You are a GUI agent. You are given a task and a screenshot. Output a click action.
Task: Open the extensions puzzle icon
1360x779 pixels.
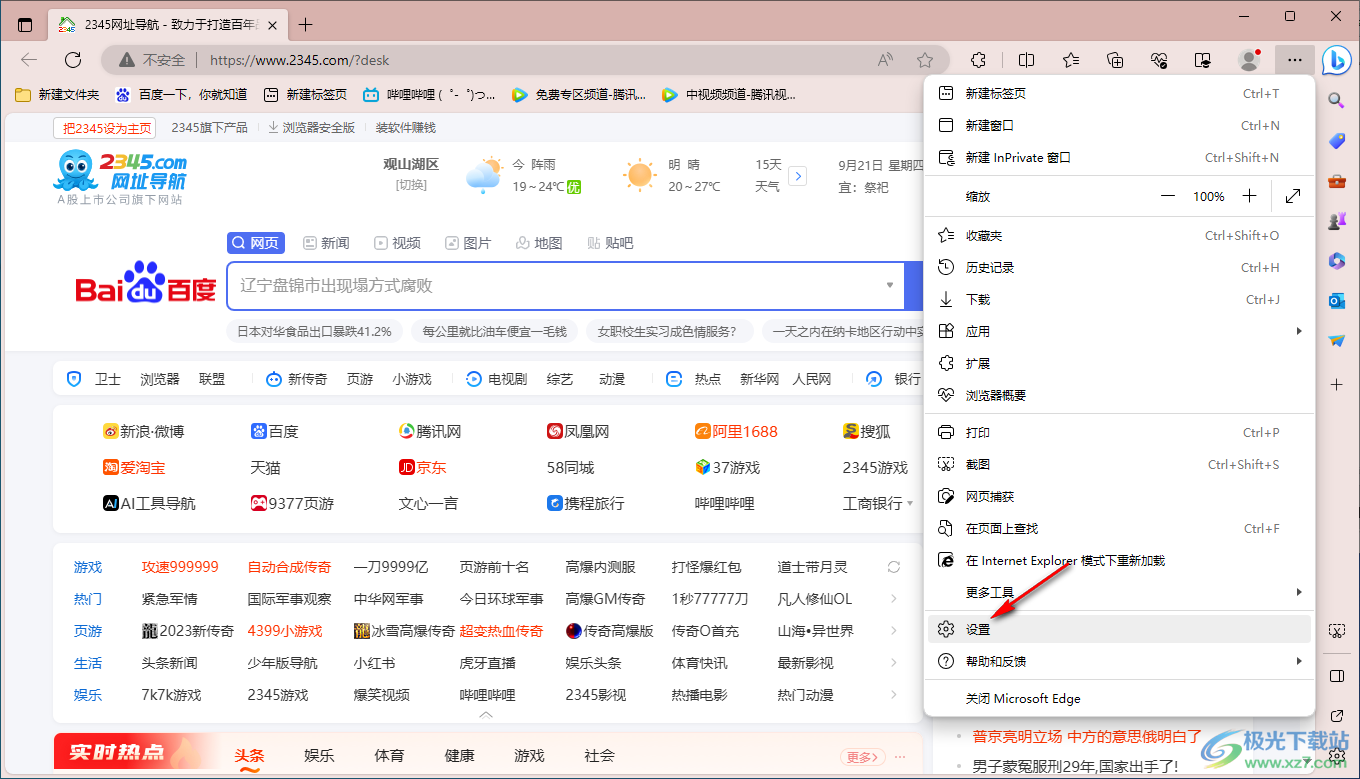tap(980, 60)
